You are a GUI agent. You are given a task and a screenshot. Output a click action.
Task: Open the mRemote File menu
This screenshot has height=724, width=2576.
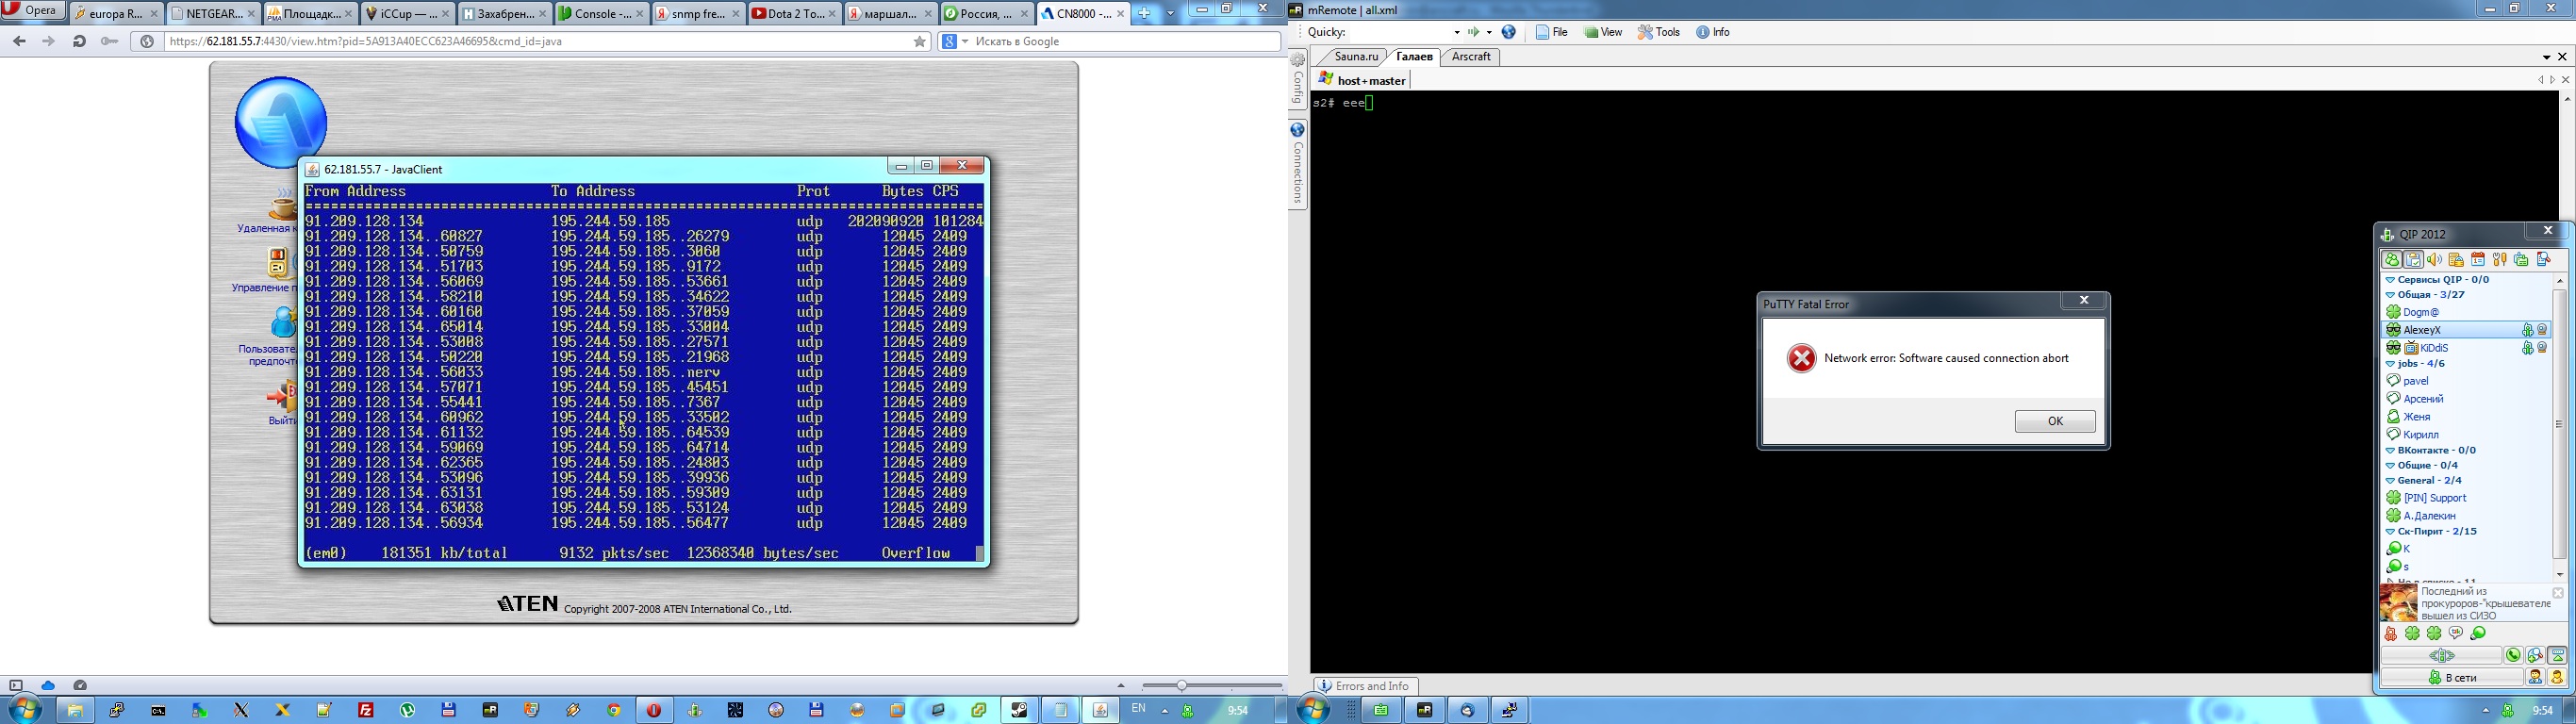click(1553, 32)
